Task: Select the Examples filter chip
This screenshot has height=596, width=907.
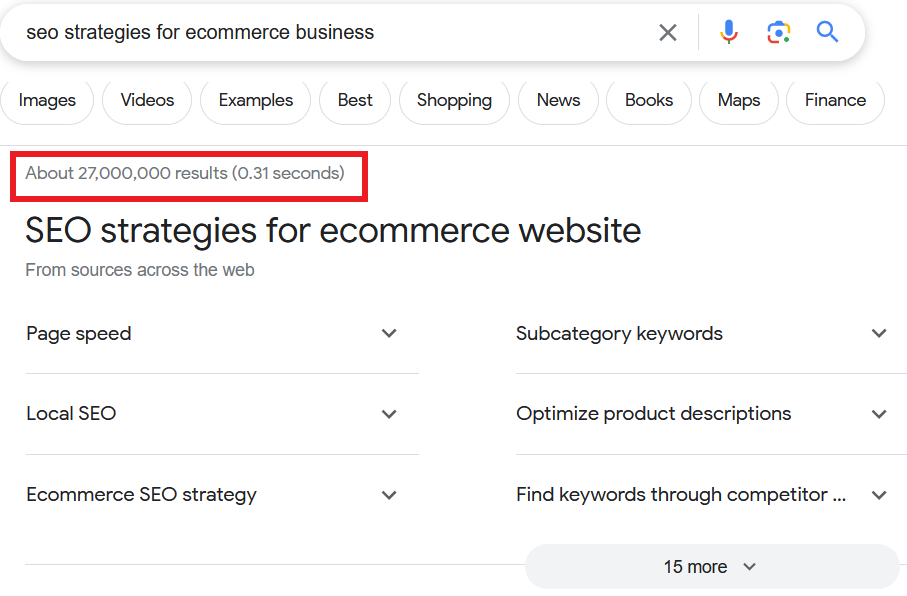Action: tap(256, 100)
